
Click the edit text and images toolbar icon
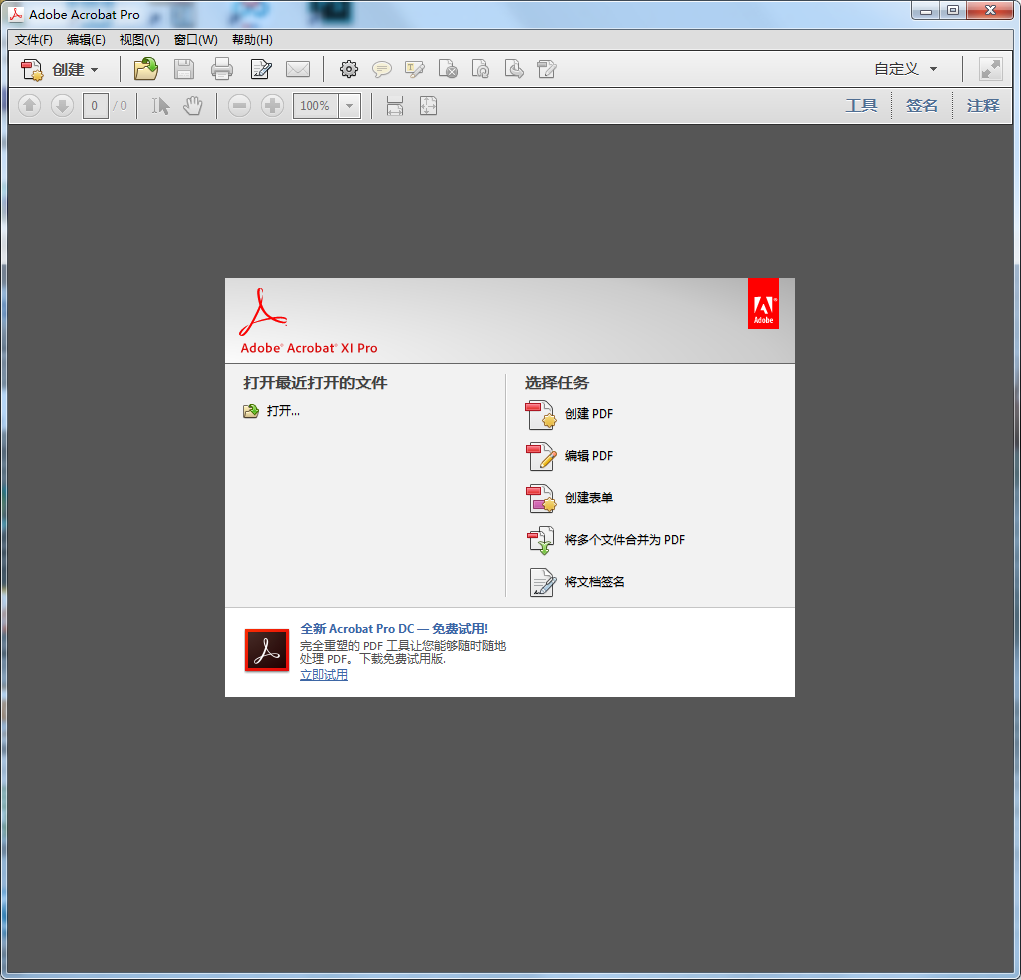[x=261, y=69]
